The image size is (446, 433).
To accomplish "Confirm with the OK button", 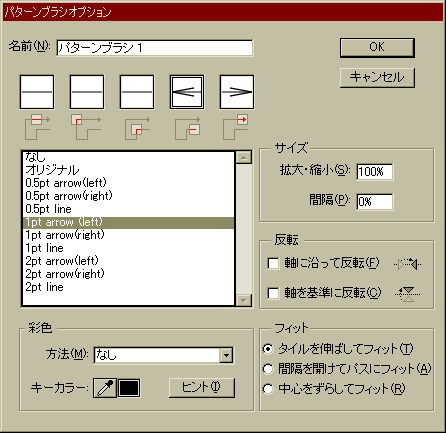I will click(377, 47).
